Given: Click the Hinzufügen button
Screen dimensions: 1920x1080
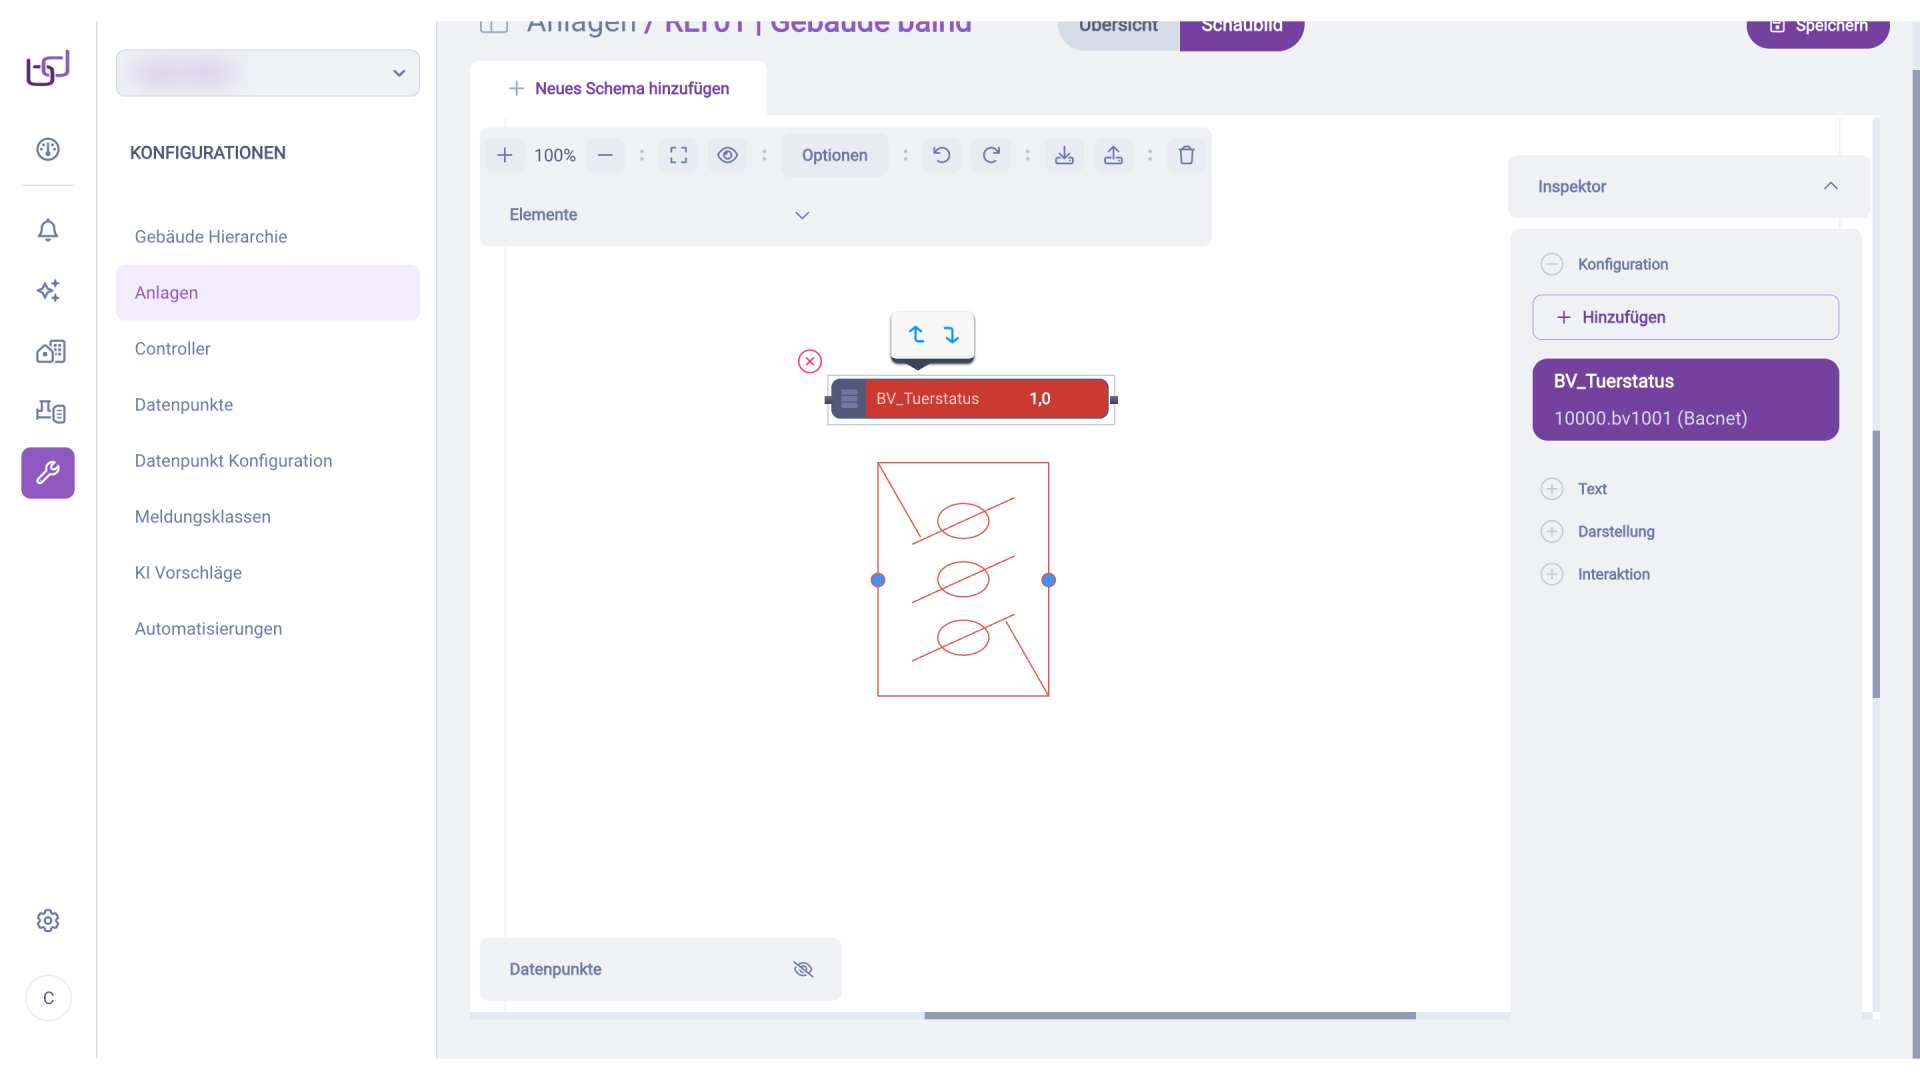Looking at the screenshot, I should point(1685,317).
